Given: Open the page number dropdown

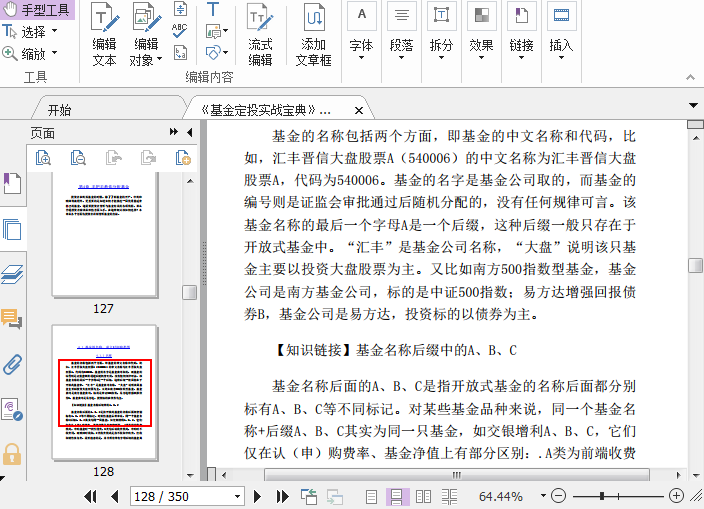Looking at the screenshot, I should [x=238, y=496].
